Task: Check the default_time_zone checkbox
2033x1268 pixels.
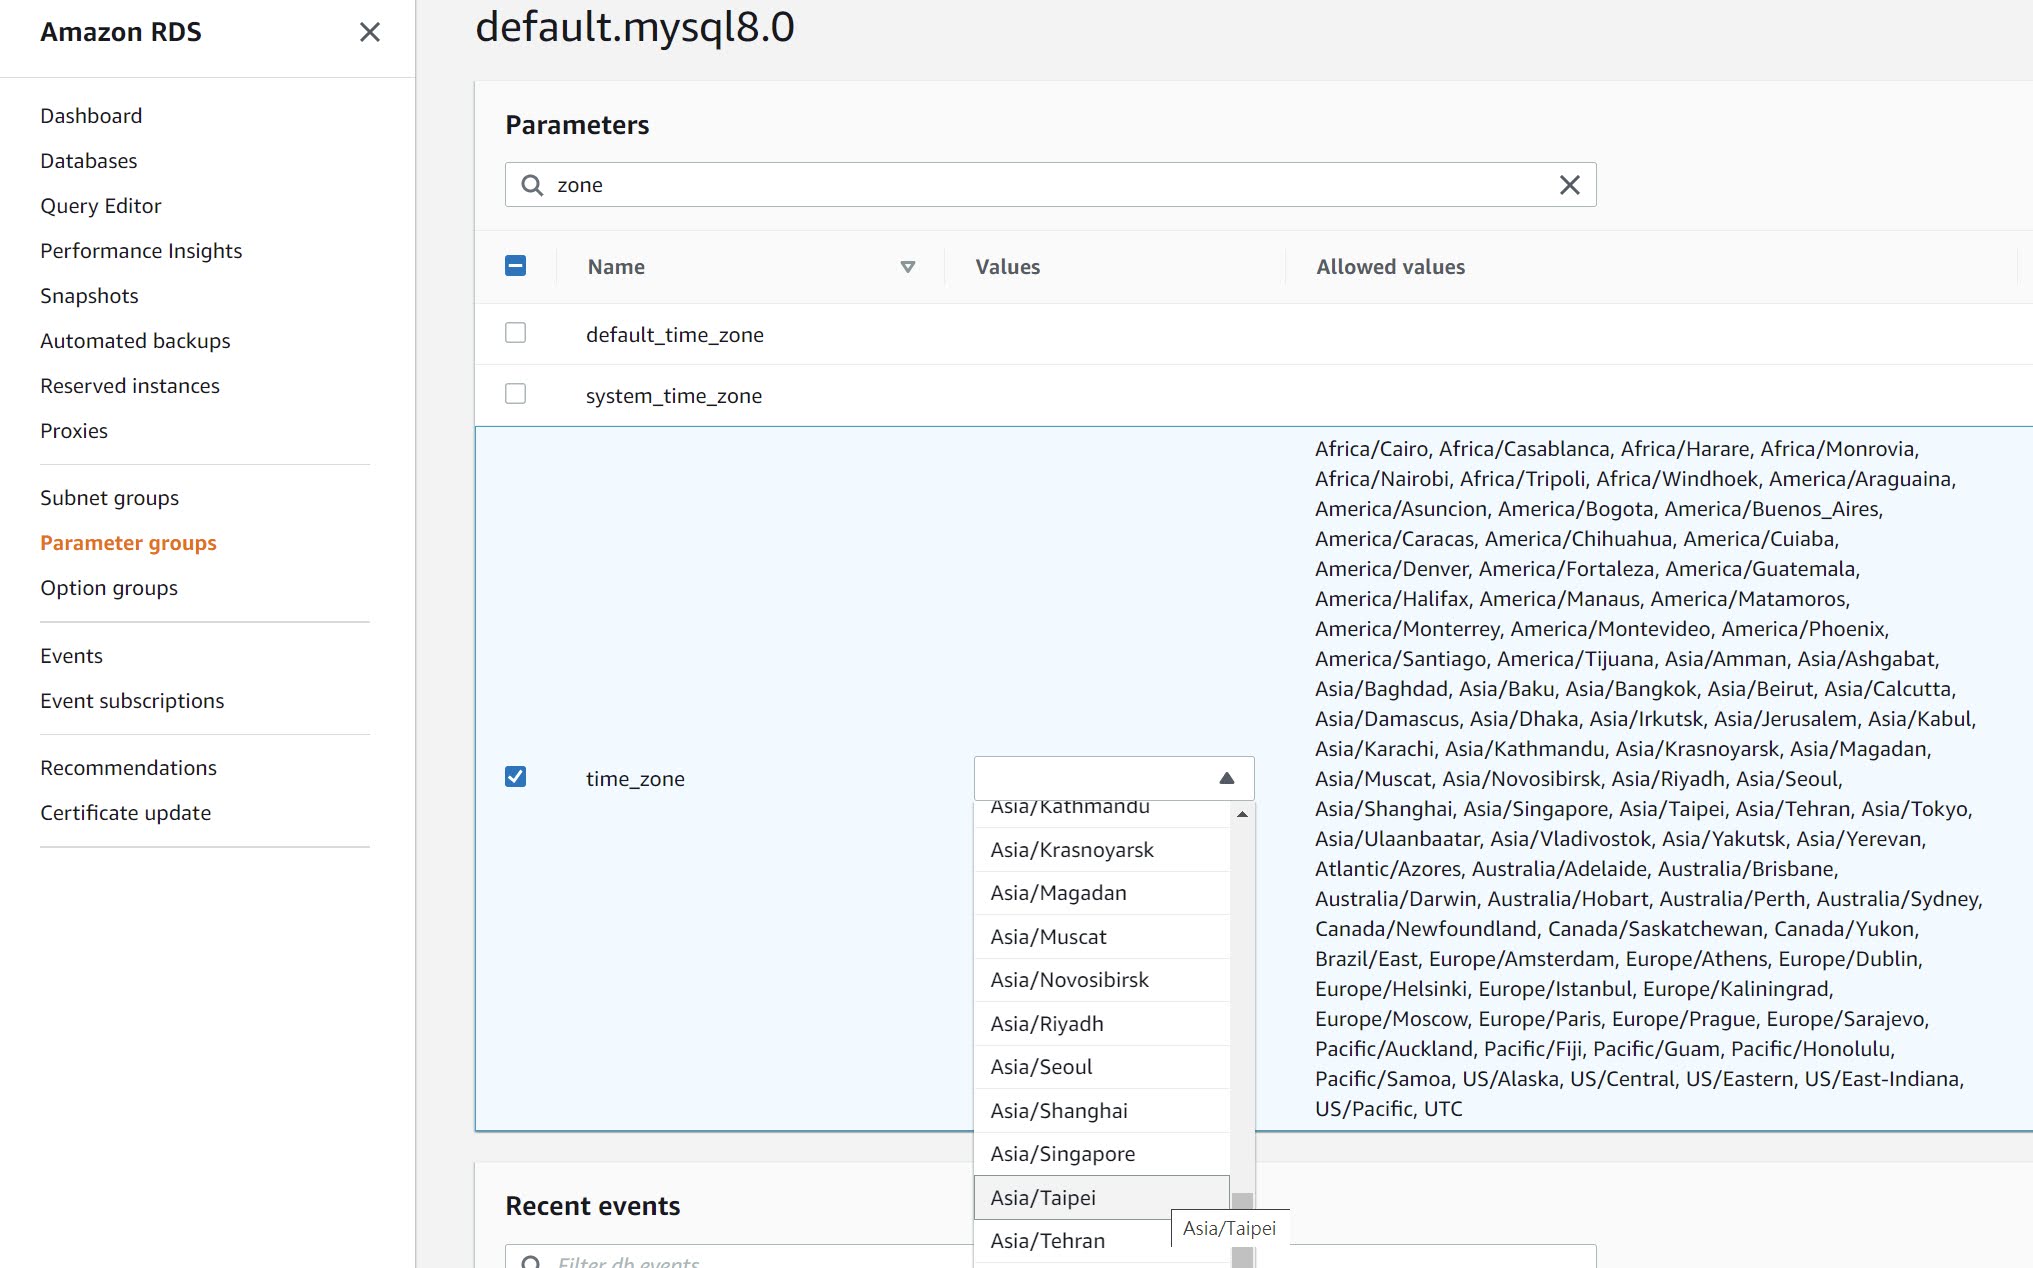Action: 515,333
